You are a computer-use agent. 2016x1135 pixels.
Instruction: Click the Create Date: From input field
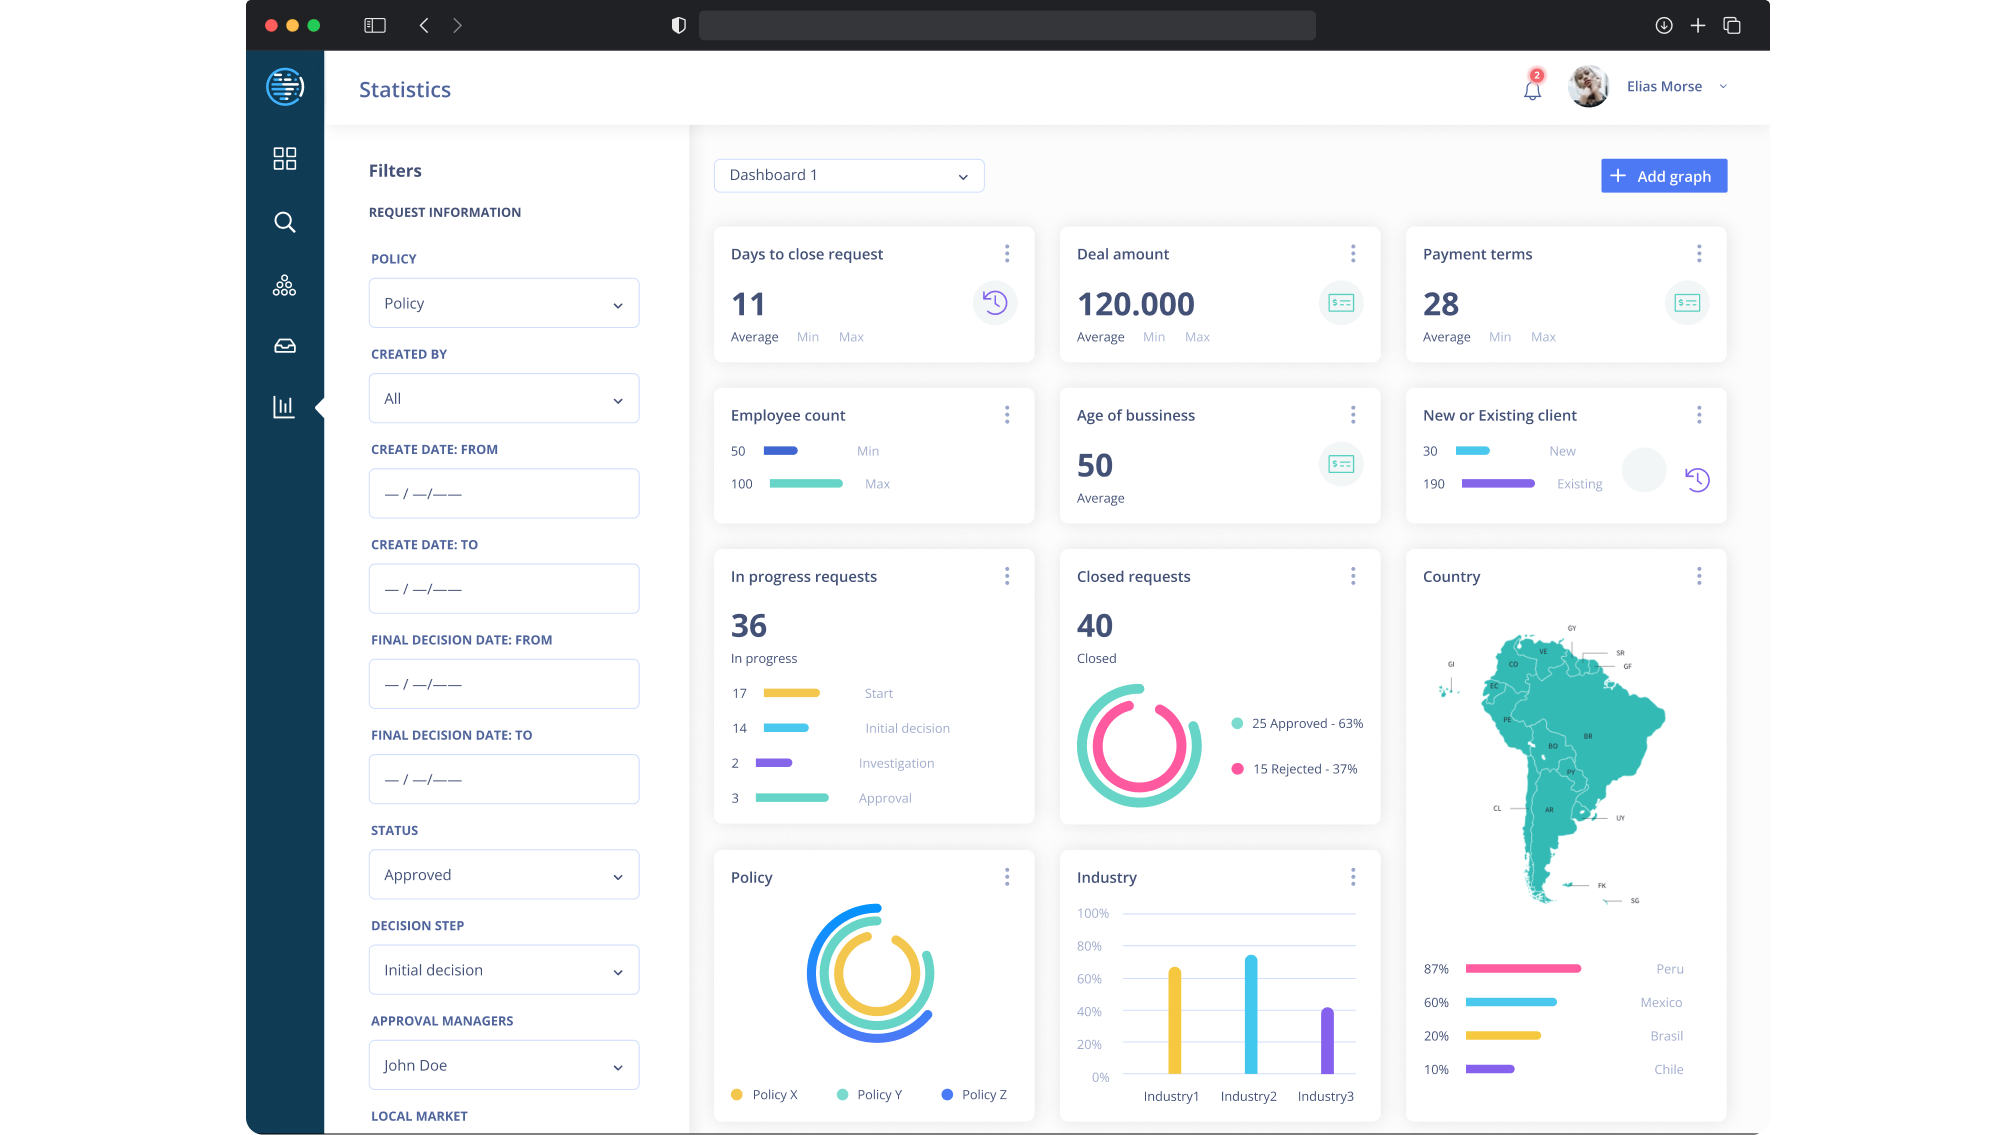(x=504, y=494)
